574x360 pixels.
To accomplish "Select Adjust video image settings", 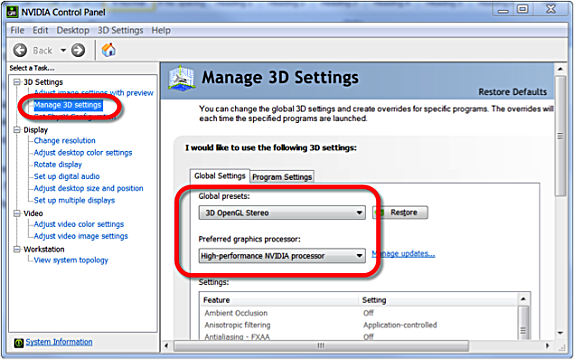I will coord(81,236).
